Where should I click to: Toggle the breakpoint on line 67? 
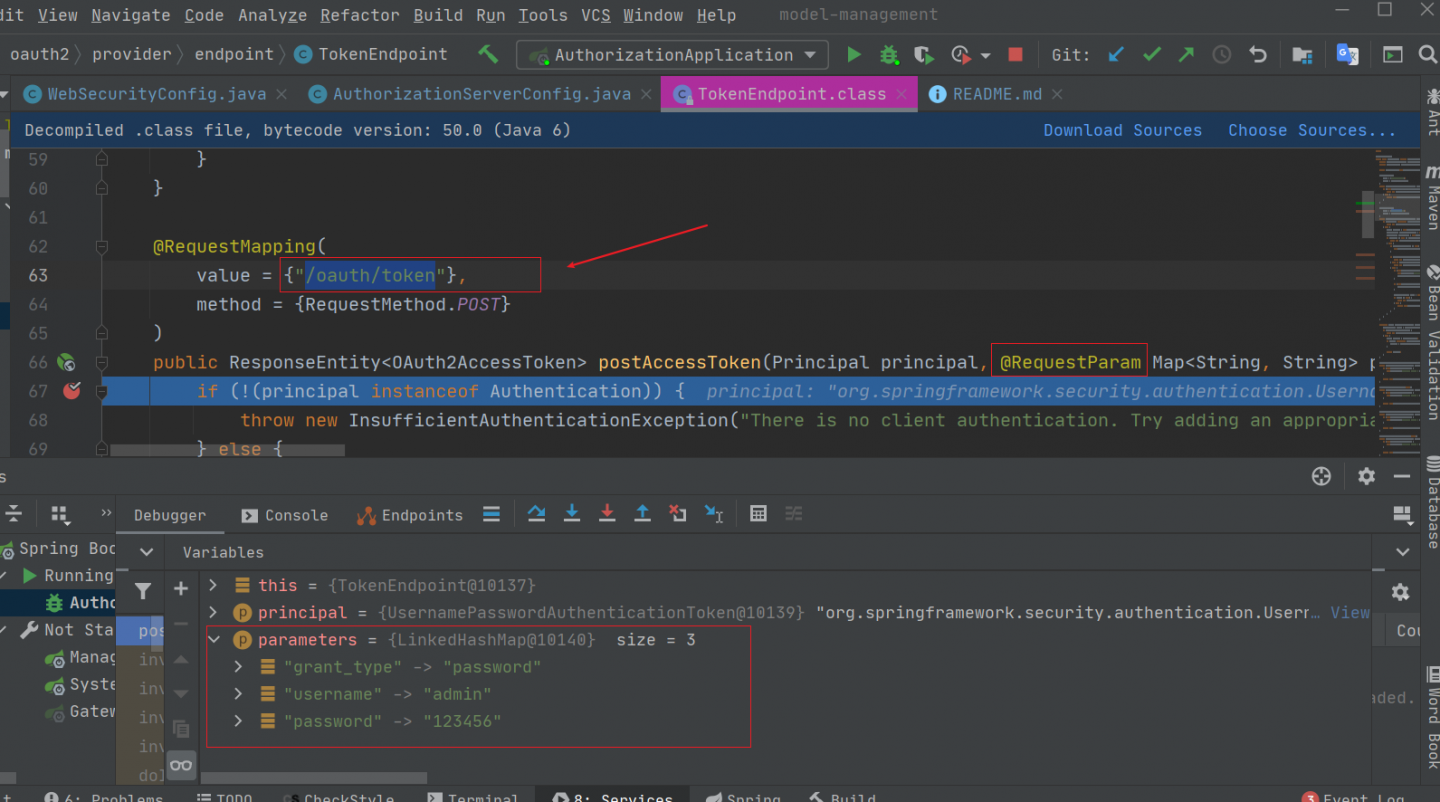coord(71,391)
